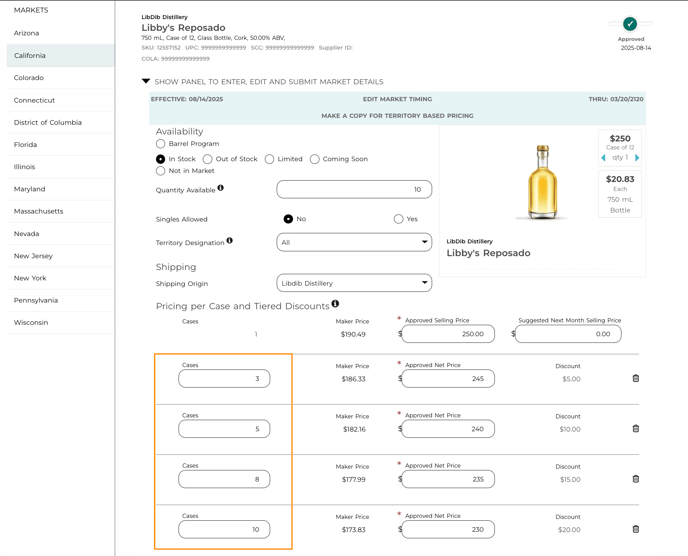
Task: Delete the 10-case discount tier
Action: coord(635,529)
